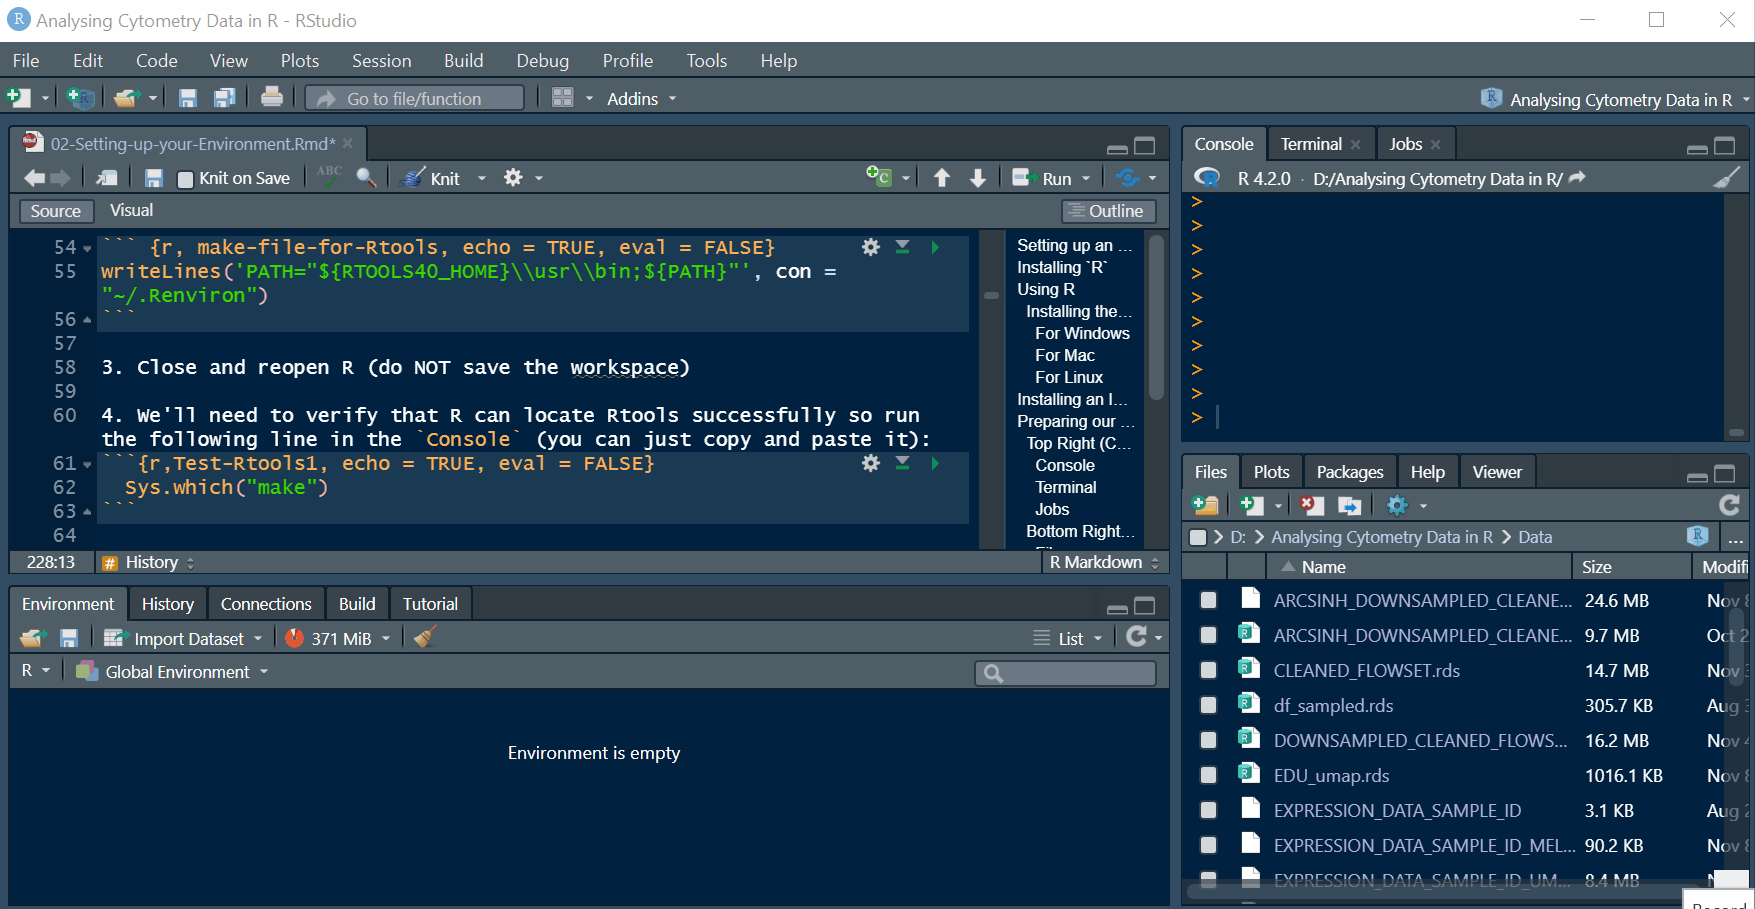The width and height of the screenshot is (1755, 909).
Task: Click the Print icon in main toolbar
Action: click(271, 97)
